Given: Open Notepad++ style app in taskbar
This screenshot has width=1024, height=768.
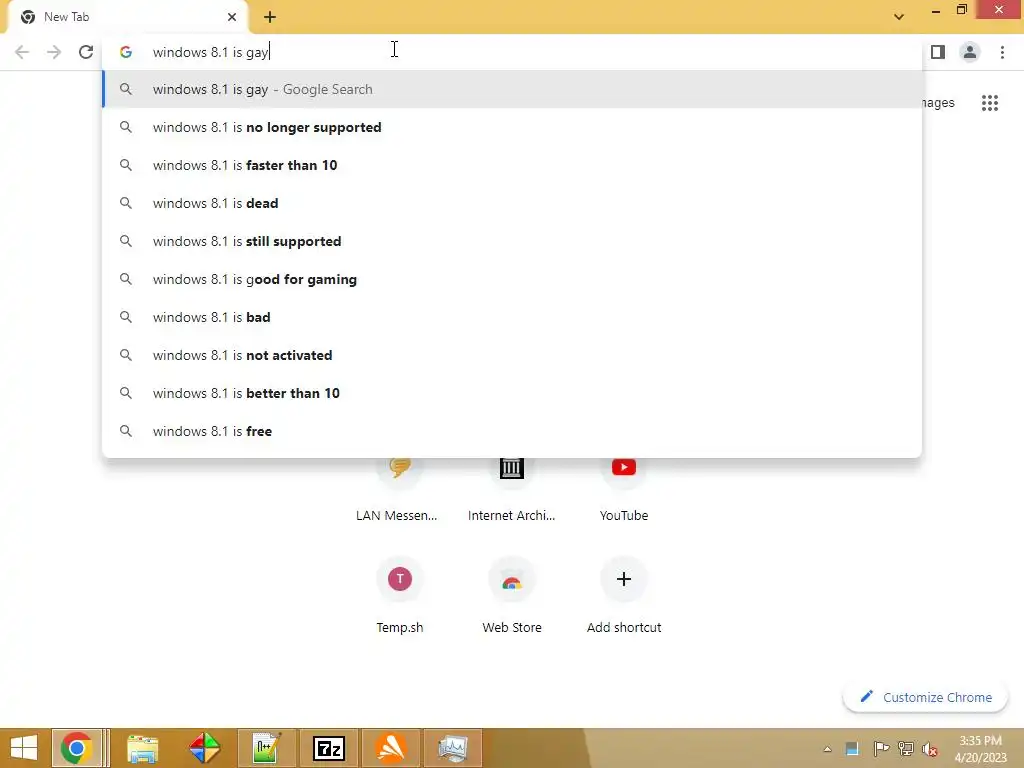Looking at the screenshot, I should [x=266, y=748].
